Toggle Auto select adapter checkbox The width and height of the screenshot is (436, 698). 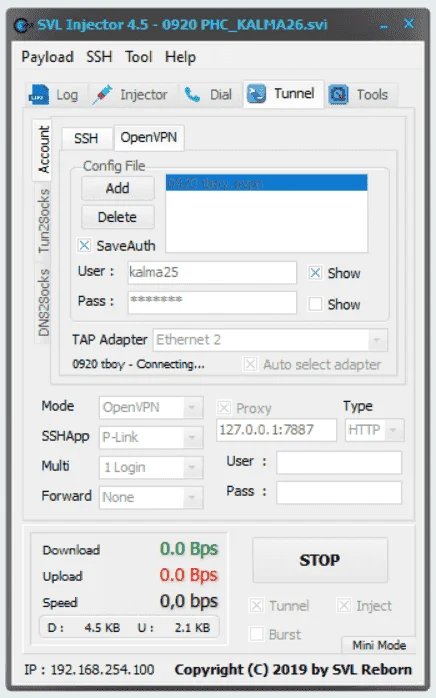pyautogui.click(x=250, y=364)
